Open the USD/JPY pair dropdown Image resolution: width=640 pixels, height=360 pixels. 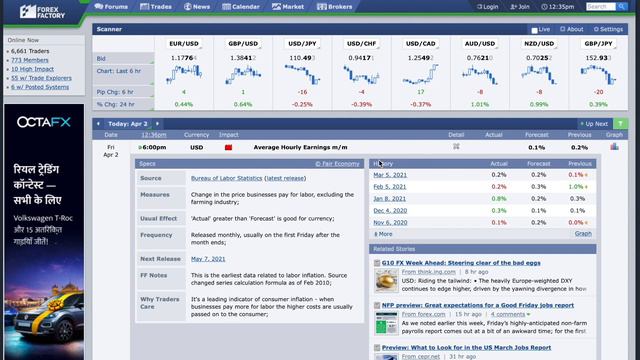click(302, 44)
